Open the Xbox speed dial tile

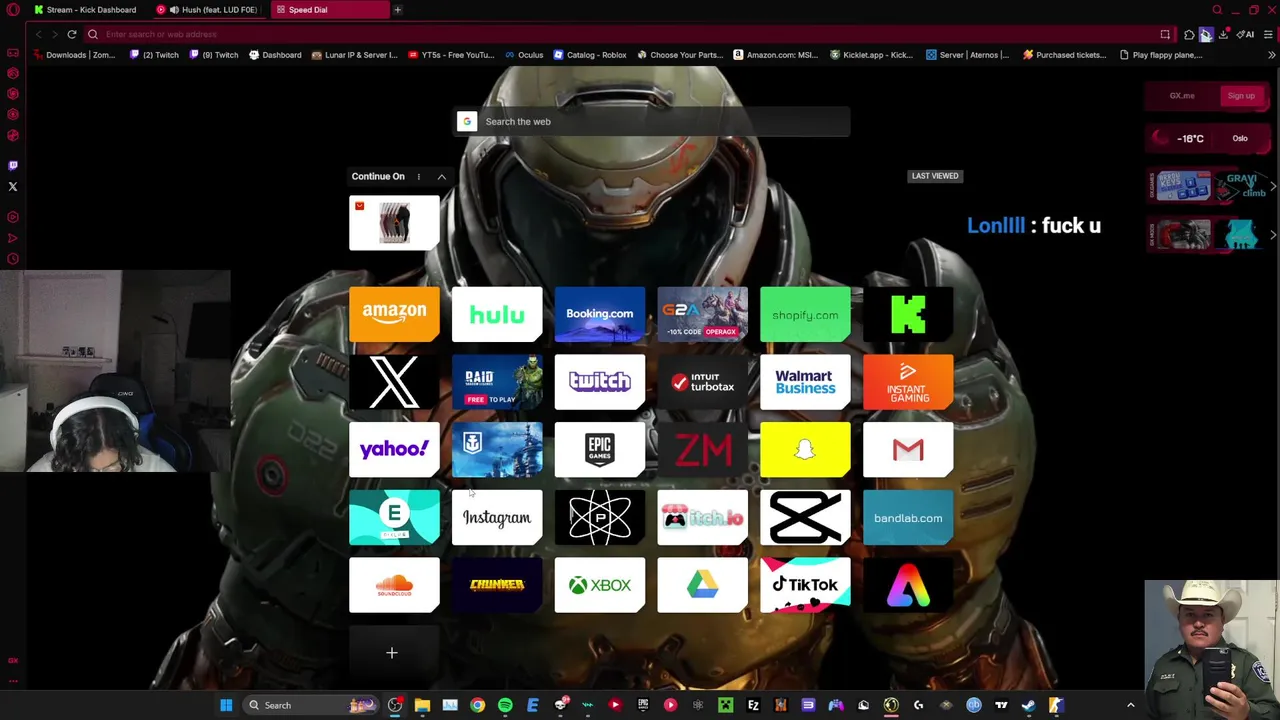click(x=600, y=585)
